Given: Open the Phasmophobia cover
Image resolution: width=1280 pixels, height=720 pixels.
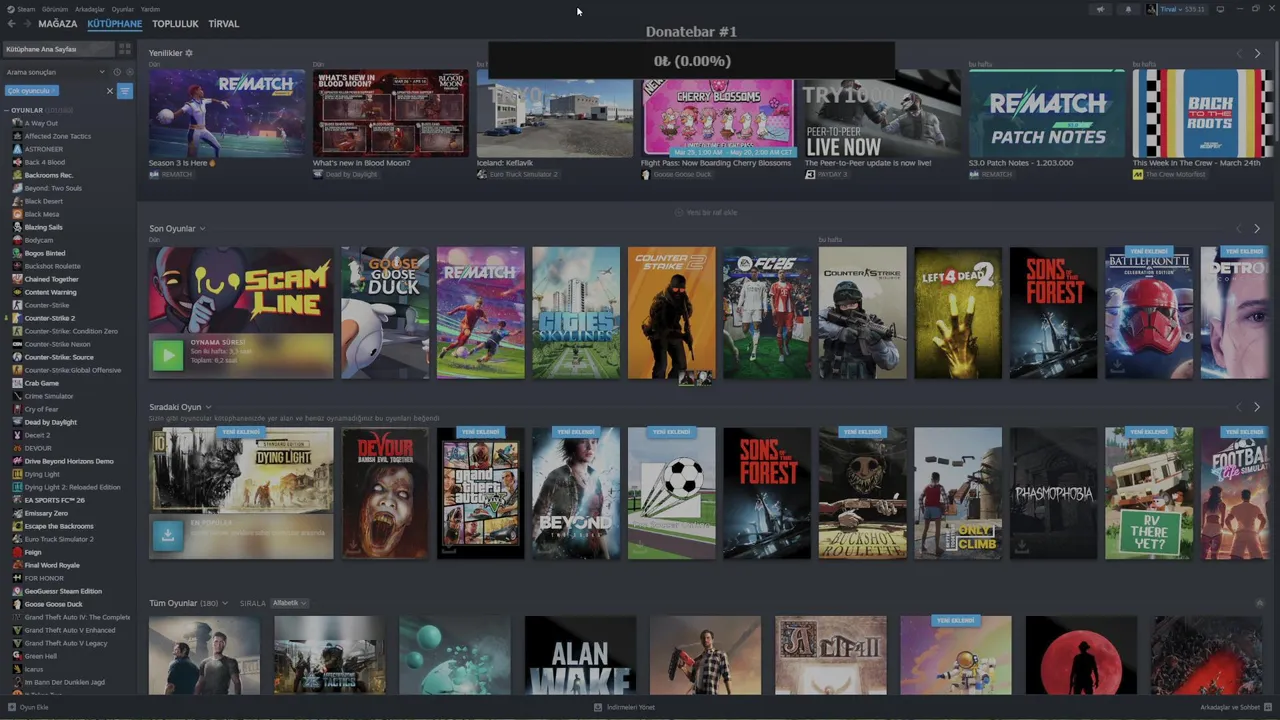Looking at the screenshot, I should point(1054,493).
